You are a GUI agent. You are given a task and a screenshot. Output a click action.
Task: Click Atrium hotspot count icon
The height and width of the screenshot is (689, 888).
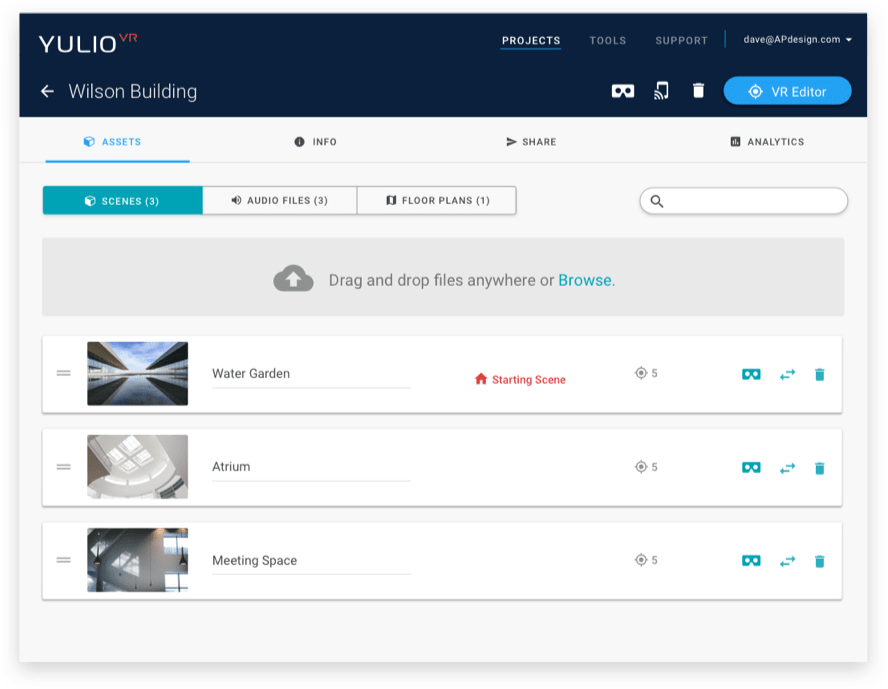point(641,467)
